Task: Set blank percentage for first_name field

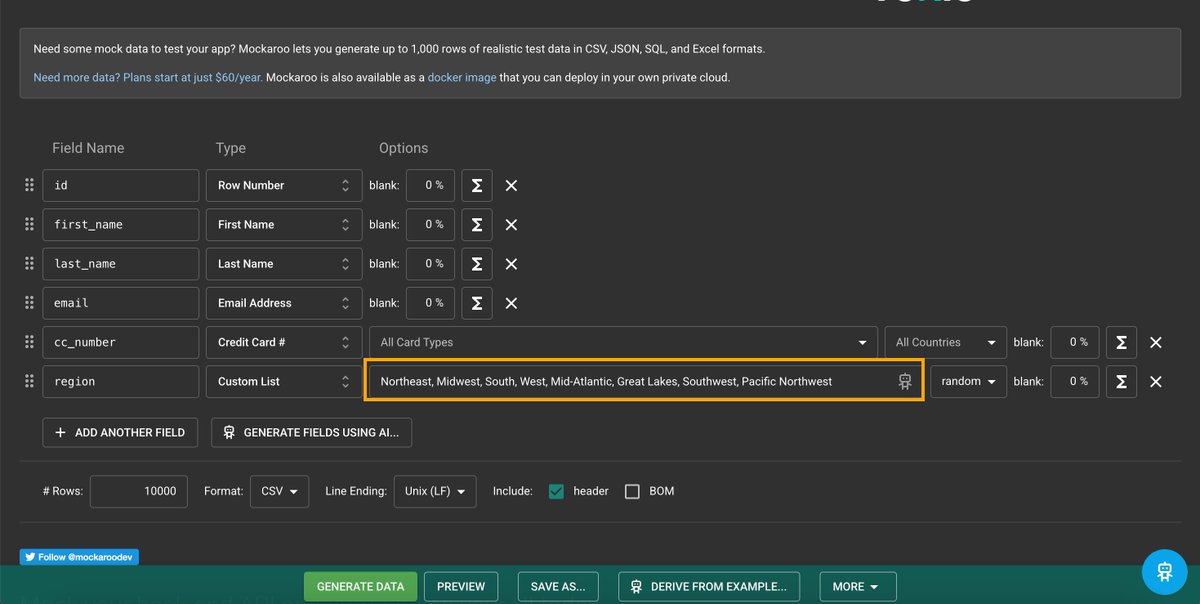Action: pyautogui.click(x=431, y=224)
